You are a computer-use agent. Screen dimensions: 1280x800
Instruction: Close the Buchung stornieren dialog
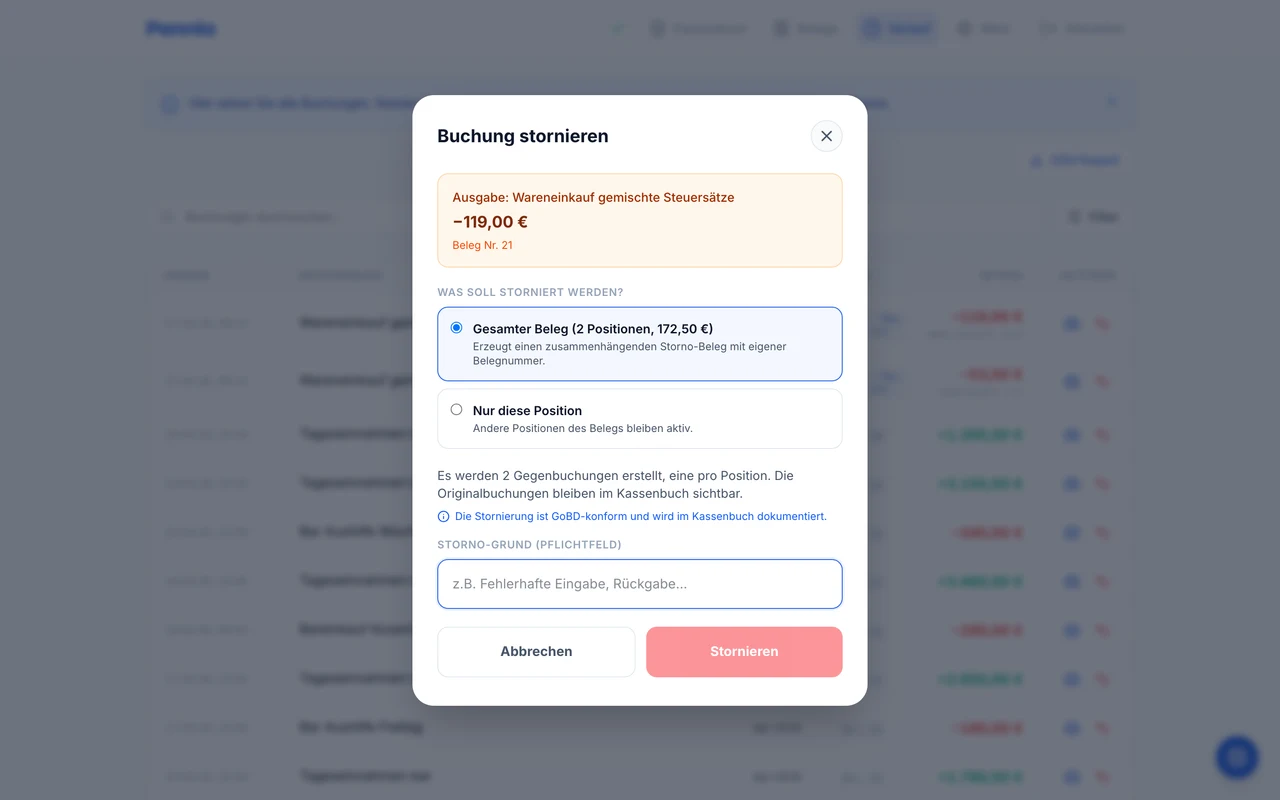coord(826,136)
